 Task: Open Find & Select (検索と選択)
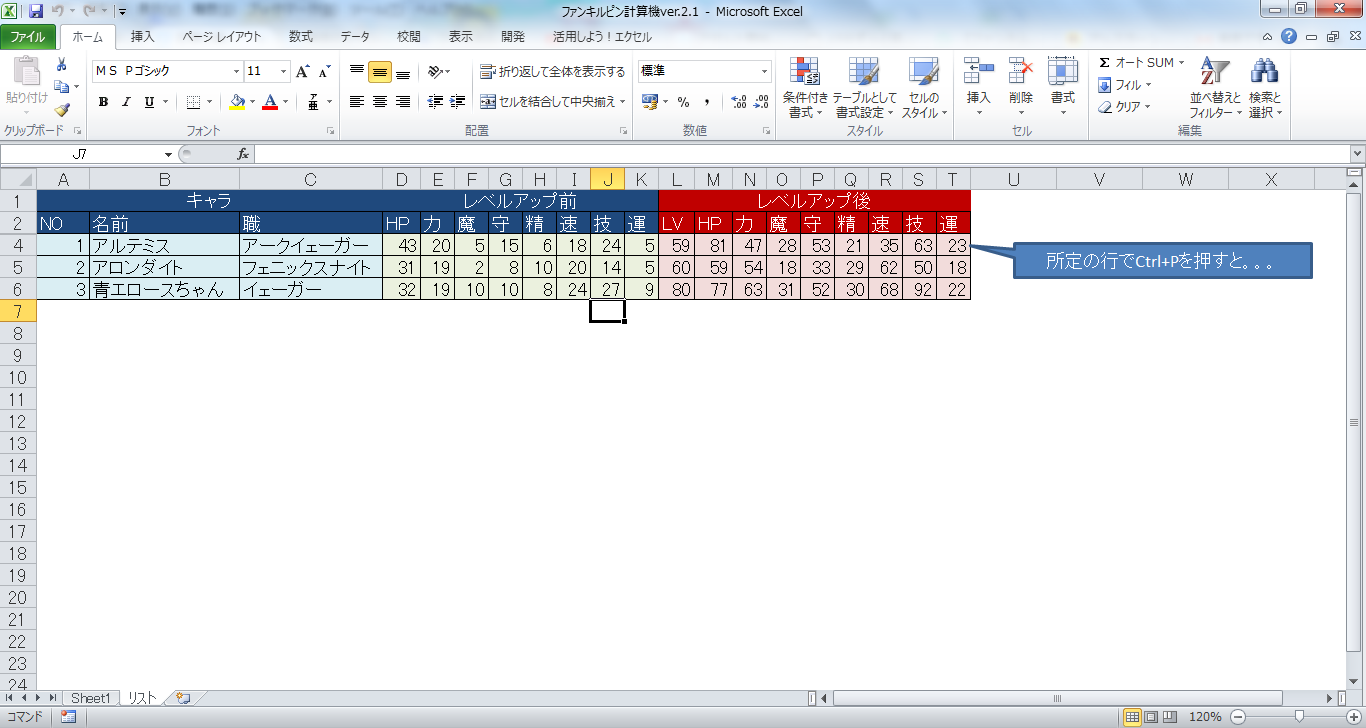[1265, 88]
